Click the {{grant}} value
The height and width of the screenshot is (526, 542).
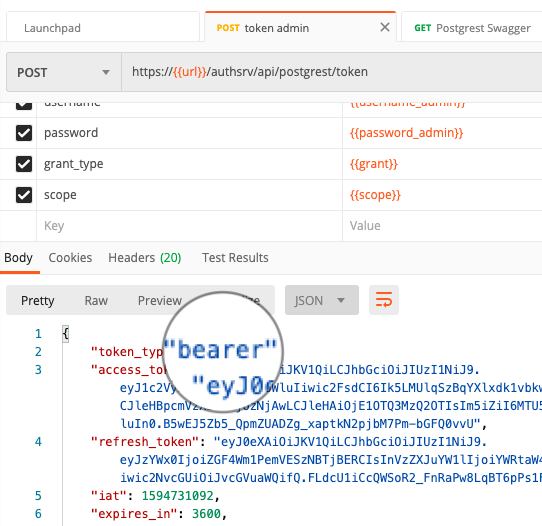(x=374, y=164)
